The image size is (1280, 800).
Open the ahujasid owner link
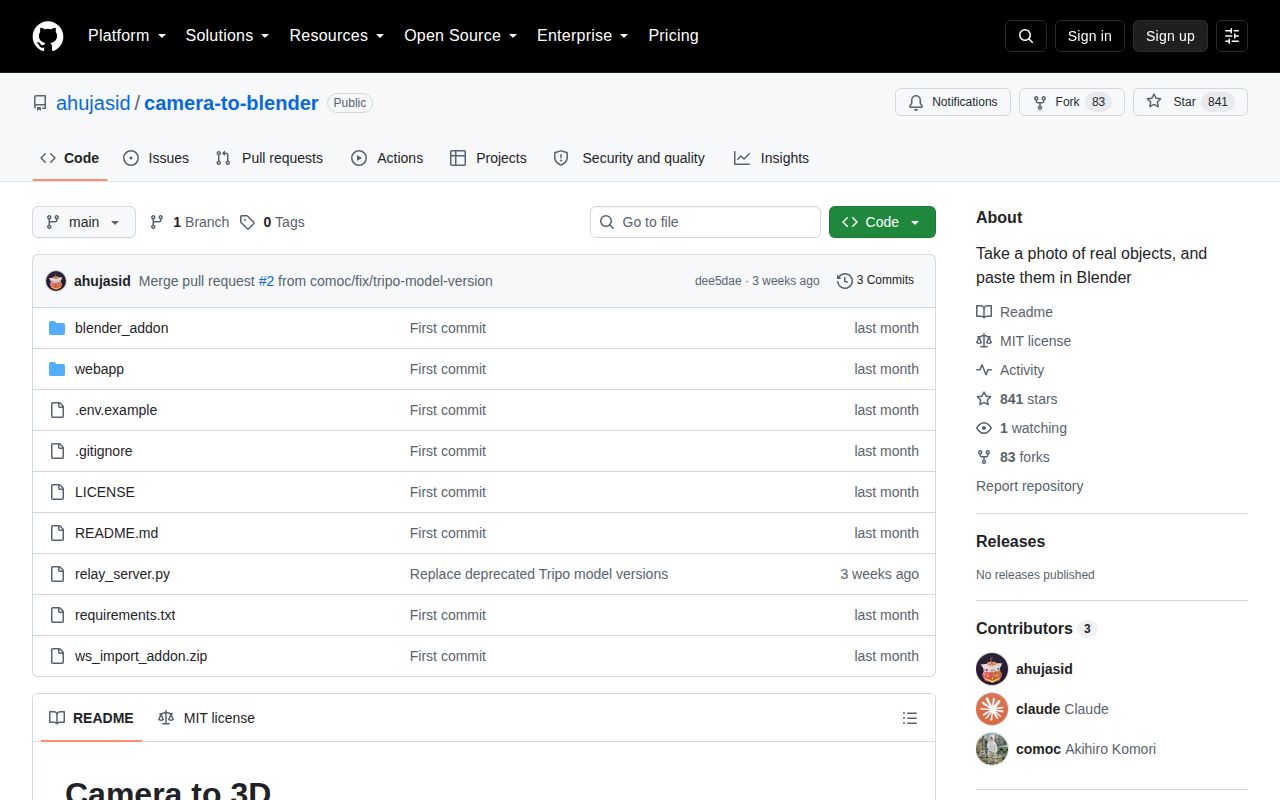[93, 103]
